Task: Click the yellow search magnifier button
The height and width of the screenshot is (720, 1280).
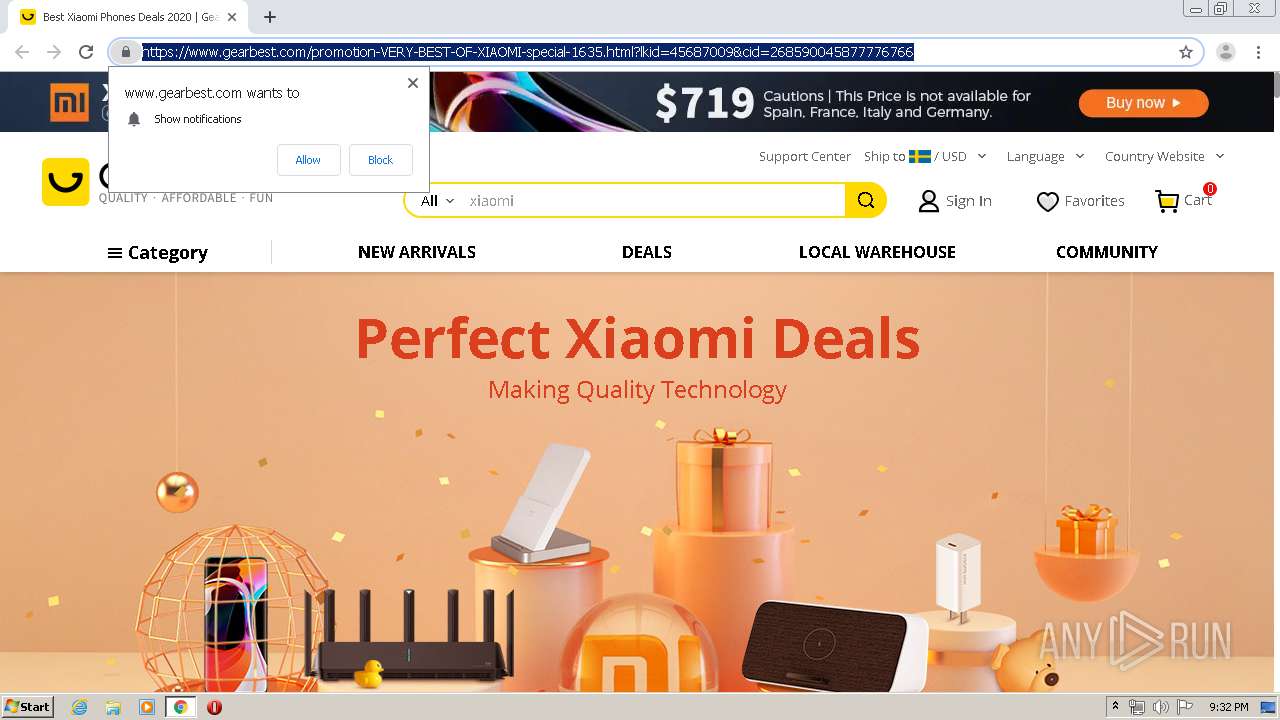Action: pos(865,200)
